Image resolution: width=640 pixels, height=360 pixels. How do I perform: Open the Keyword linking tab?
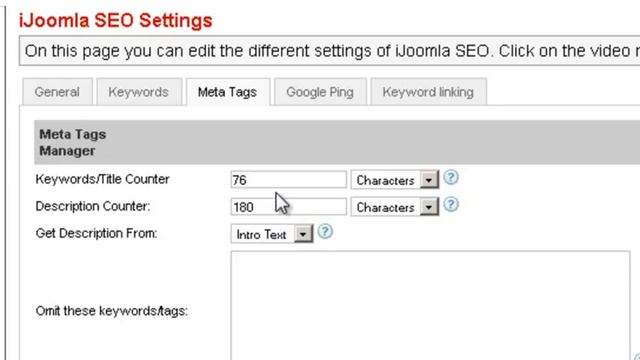click(x=428, y=92)
